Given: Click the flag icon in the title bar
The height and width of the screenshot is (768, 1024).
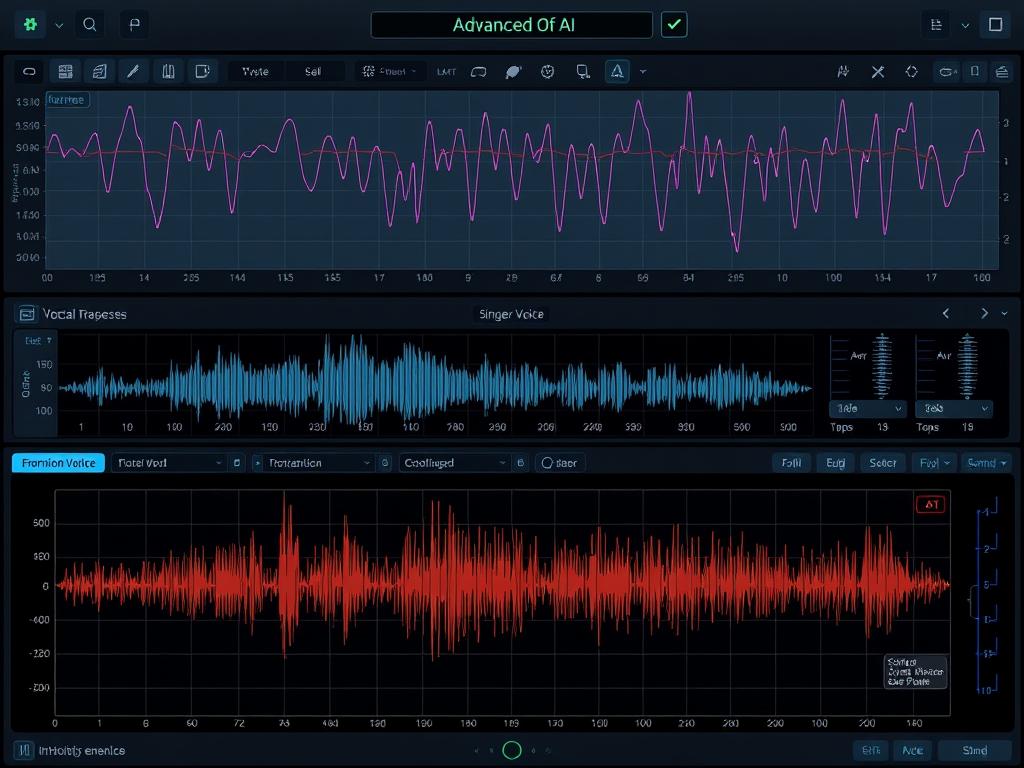Looking at the screenshot, I should (135, 25).
